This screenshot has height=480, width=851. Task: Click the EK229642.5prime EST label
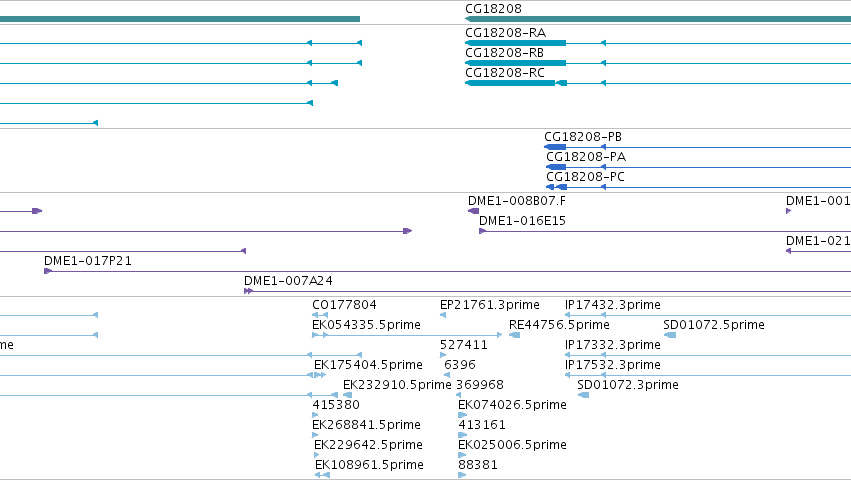tap(368, 446)
